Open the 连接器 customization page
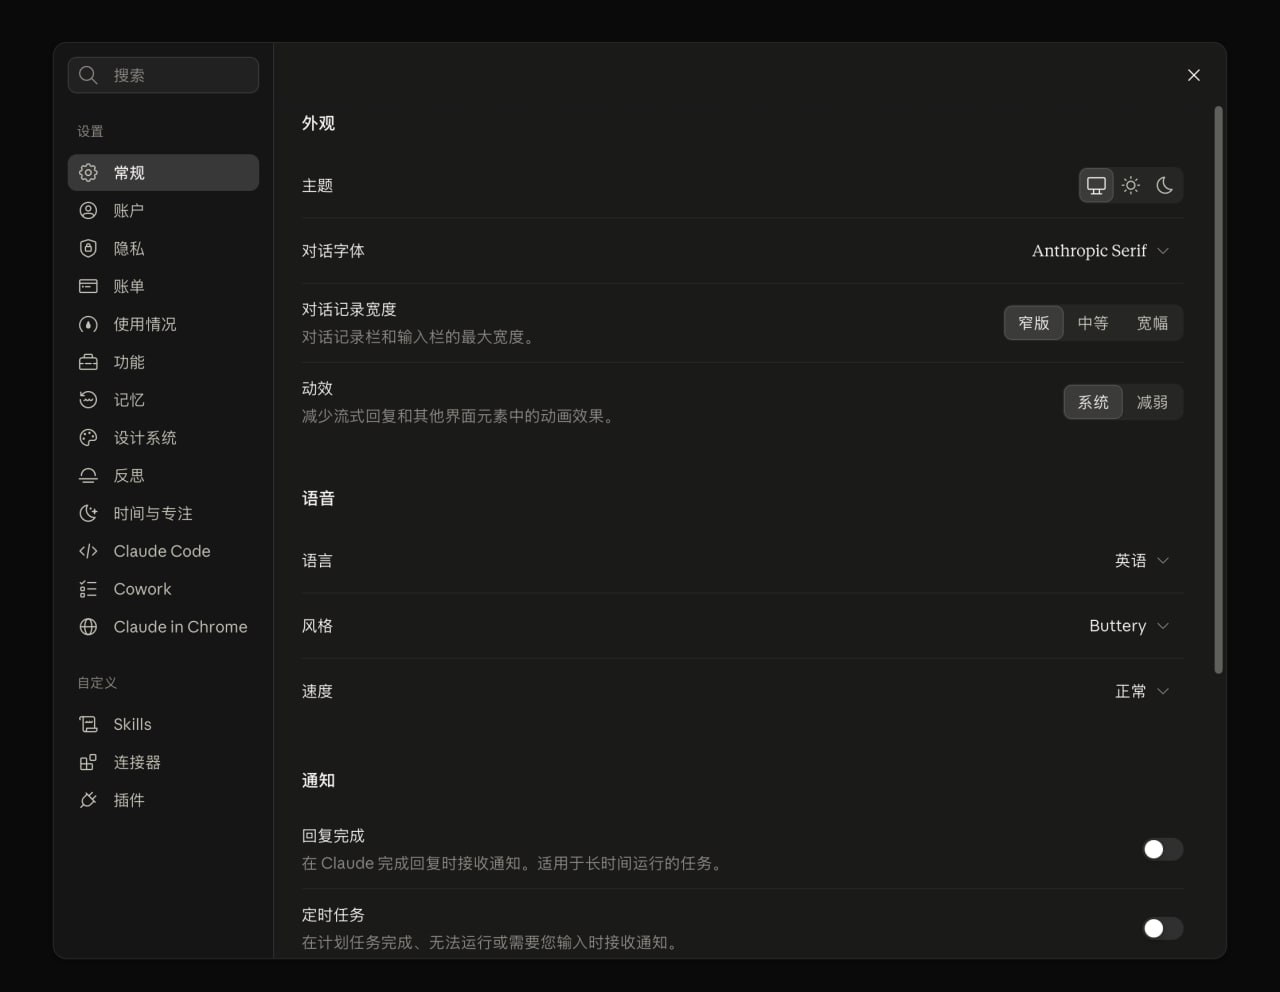1280x992 pixels. 163,762
